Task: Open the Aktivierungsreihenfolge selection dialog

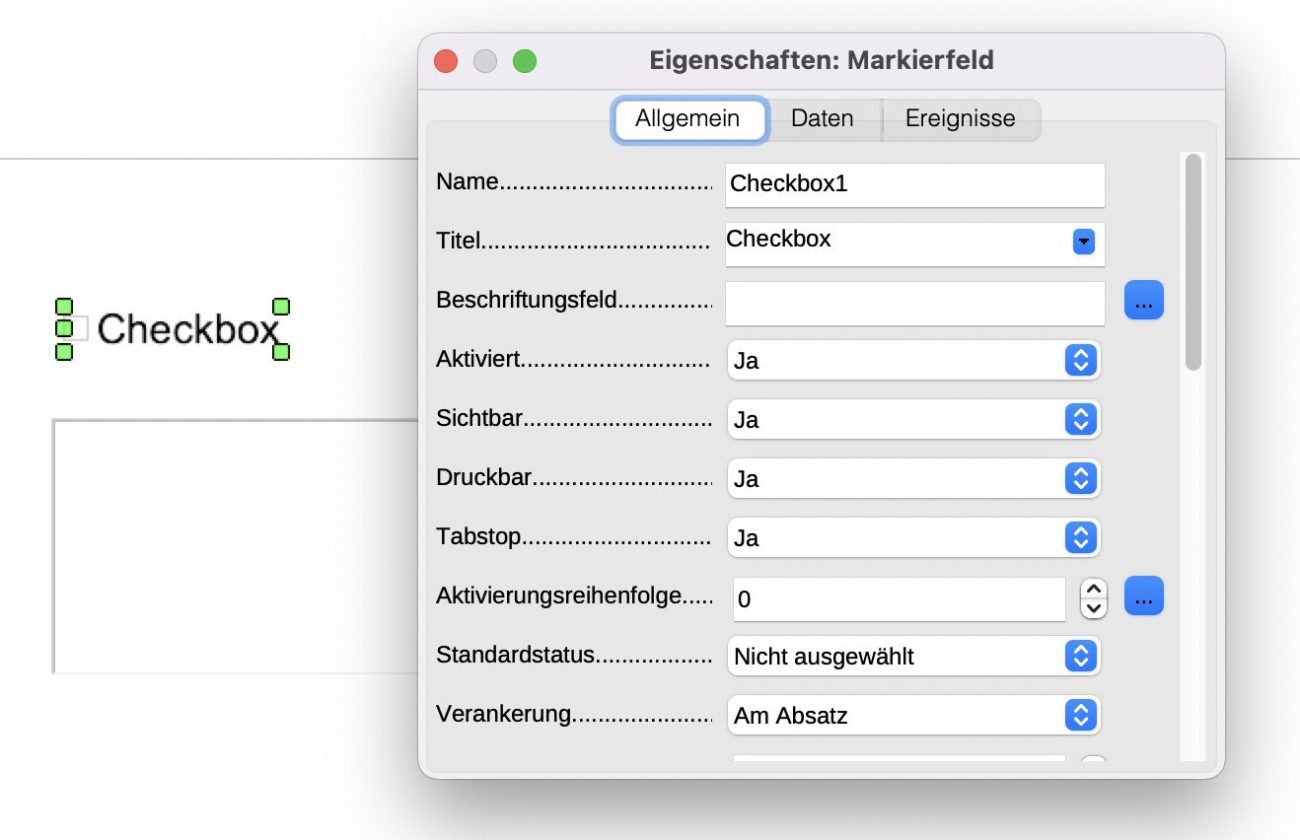Action: coord(1143,595)
